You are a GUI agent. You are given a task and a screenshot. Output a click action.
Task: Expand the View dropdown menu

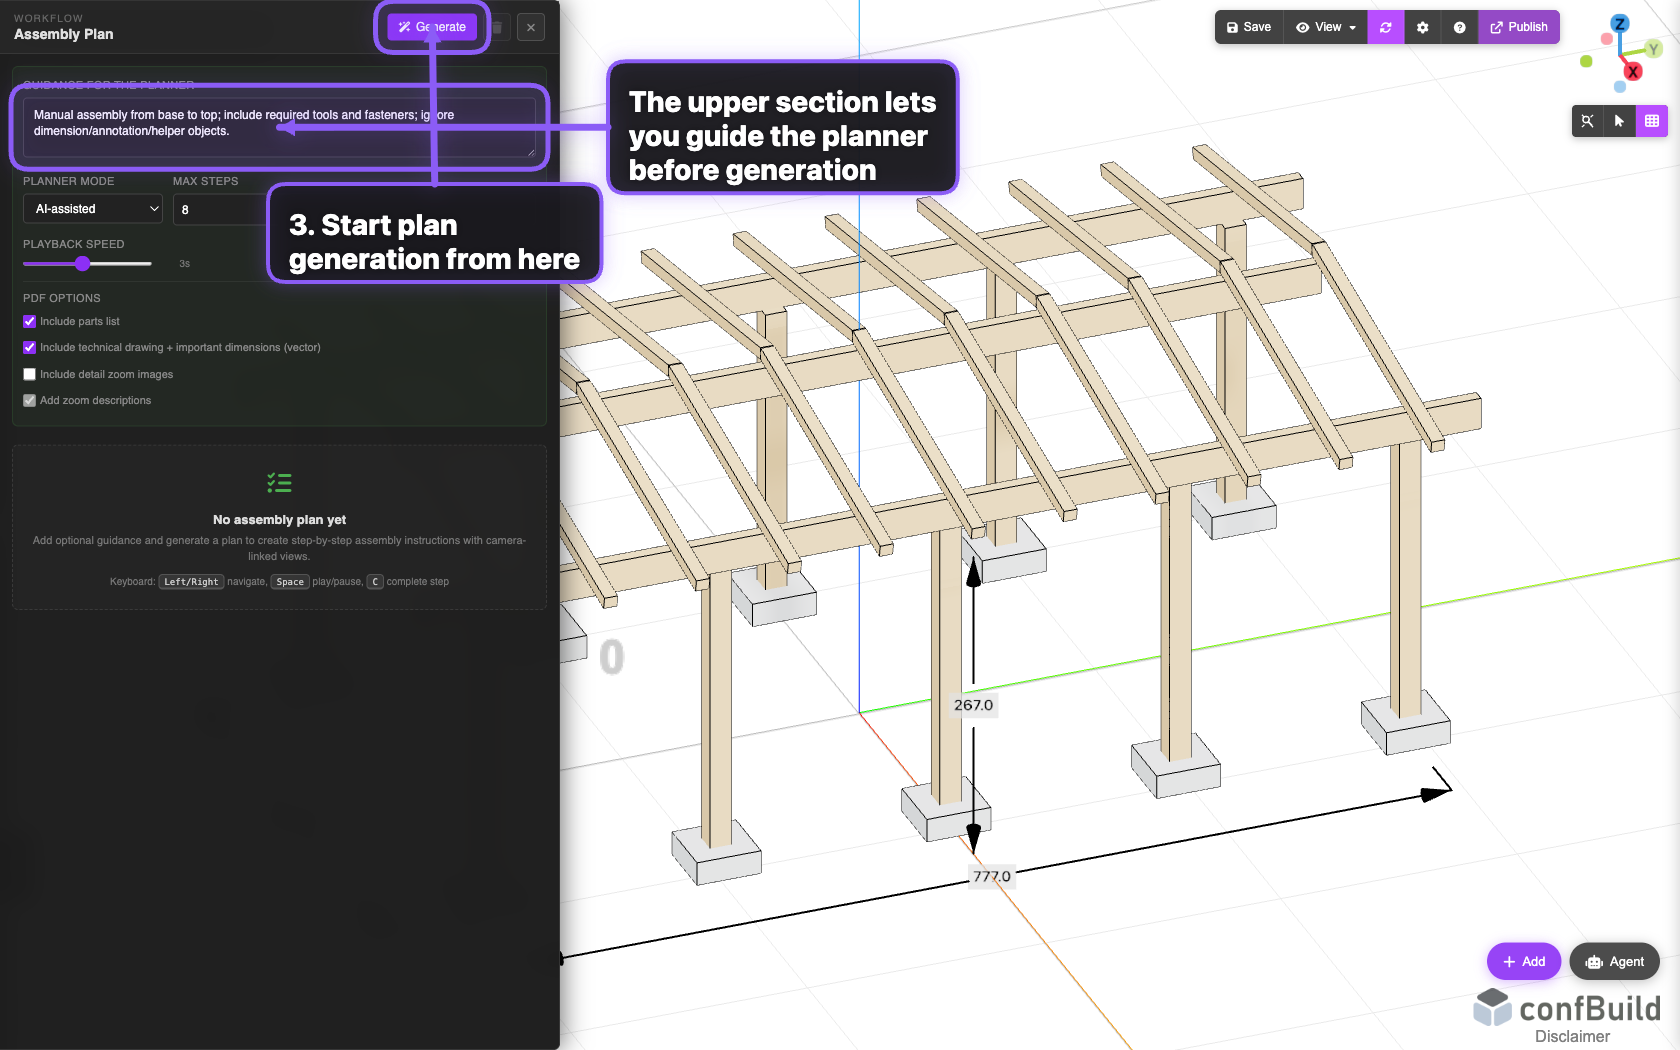(1324, 27)
